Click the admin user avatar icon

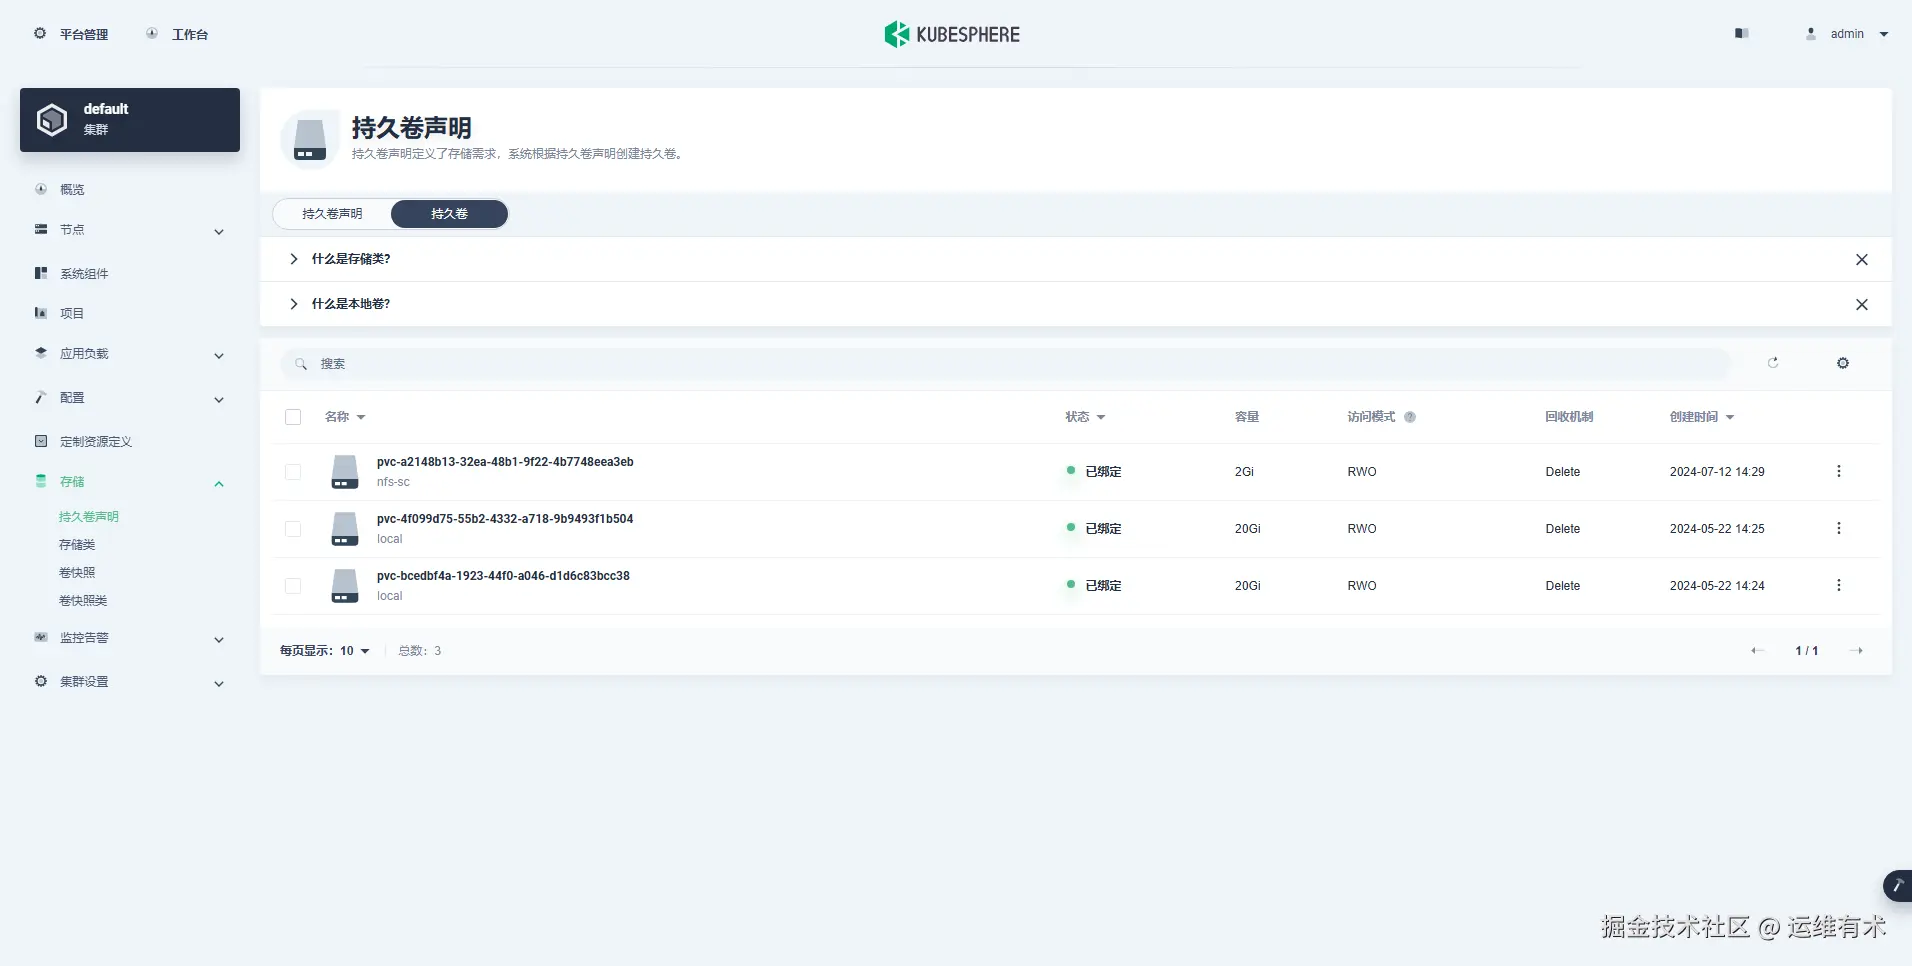click(x=1811, y=33)
